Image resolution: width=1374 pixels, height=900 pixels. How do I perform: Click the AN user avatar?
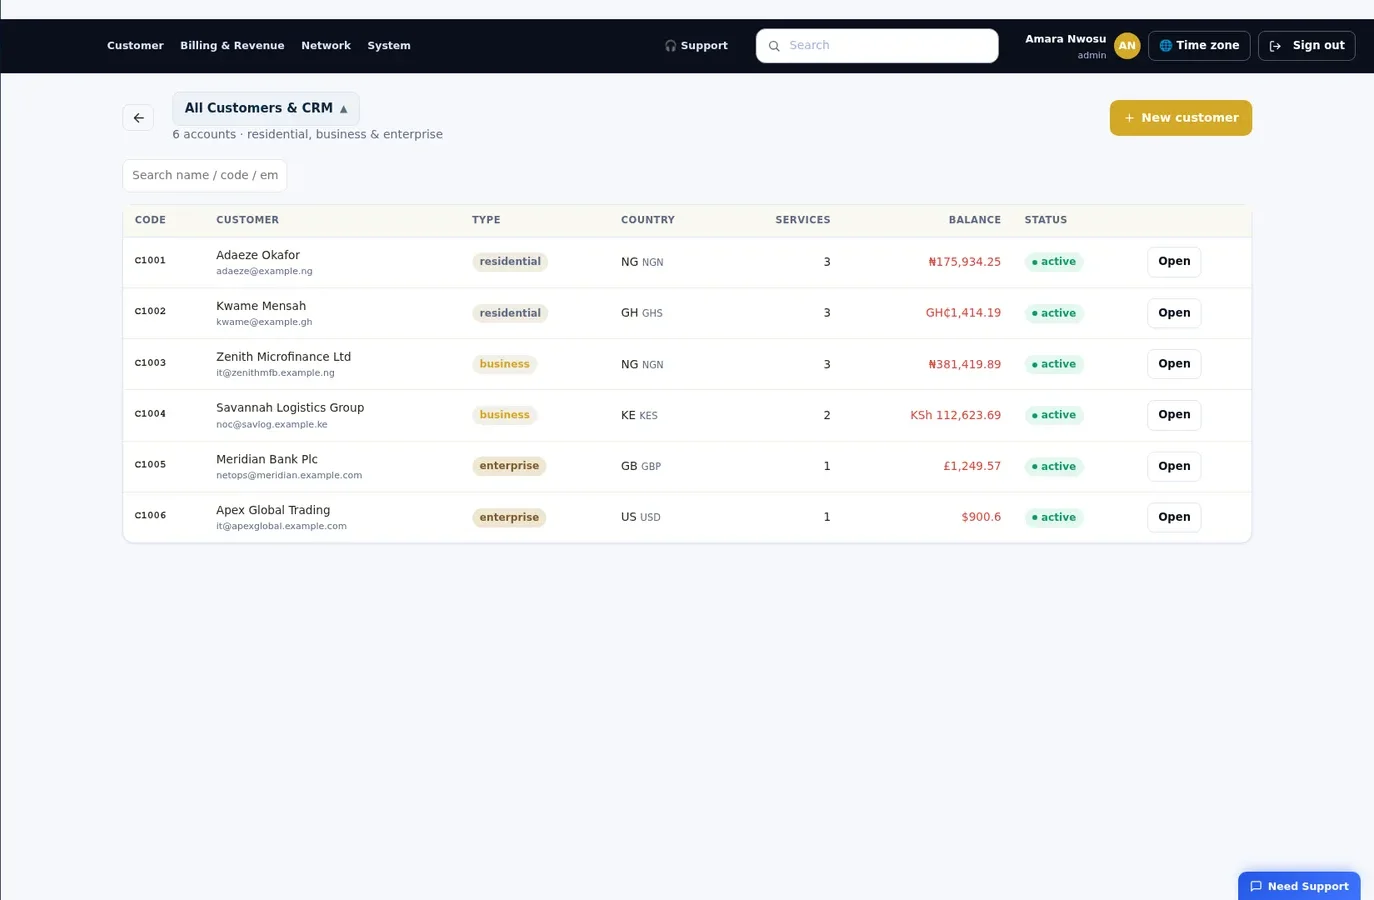tap(1127, 46)
